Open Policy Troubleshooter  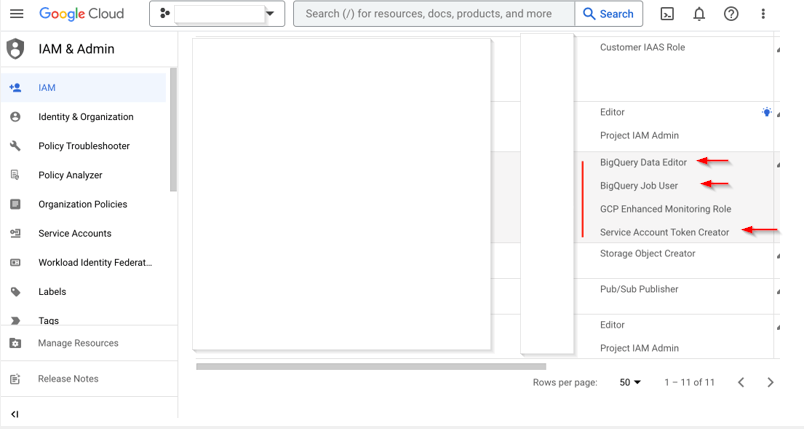click(x=84, y=146)
